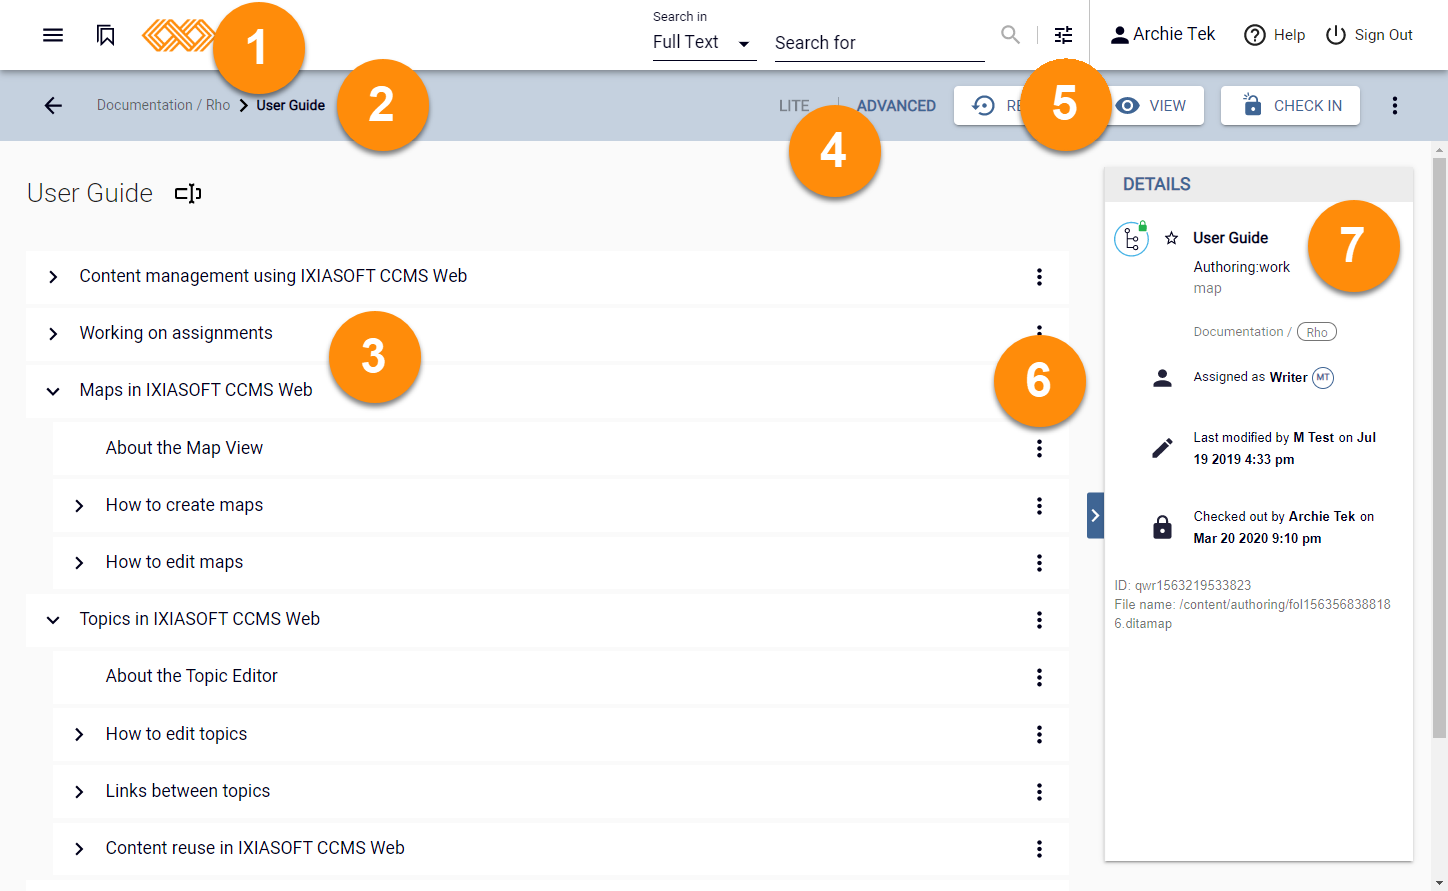Image resolution: width=1448 pixels, height=891 pixels.
Task: Collapse Maps in IXIASOFT CCMS Web
Action: pos(53,391)
